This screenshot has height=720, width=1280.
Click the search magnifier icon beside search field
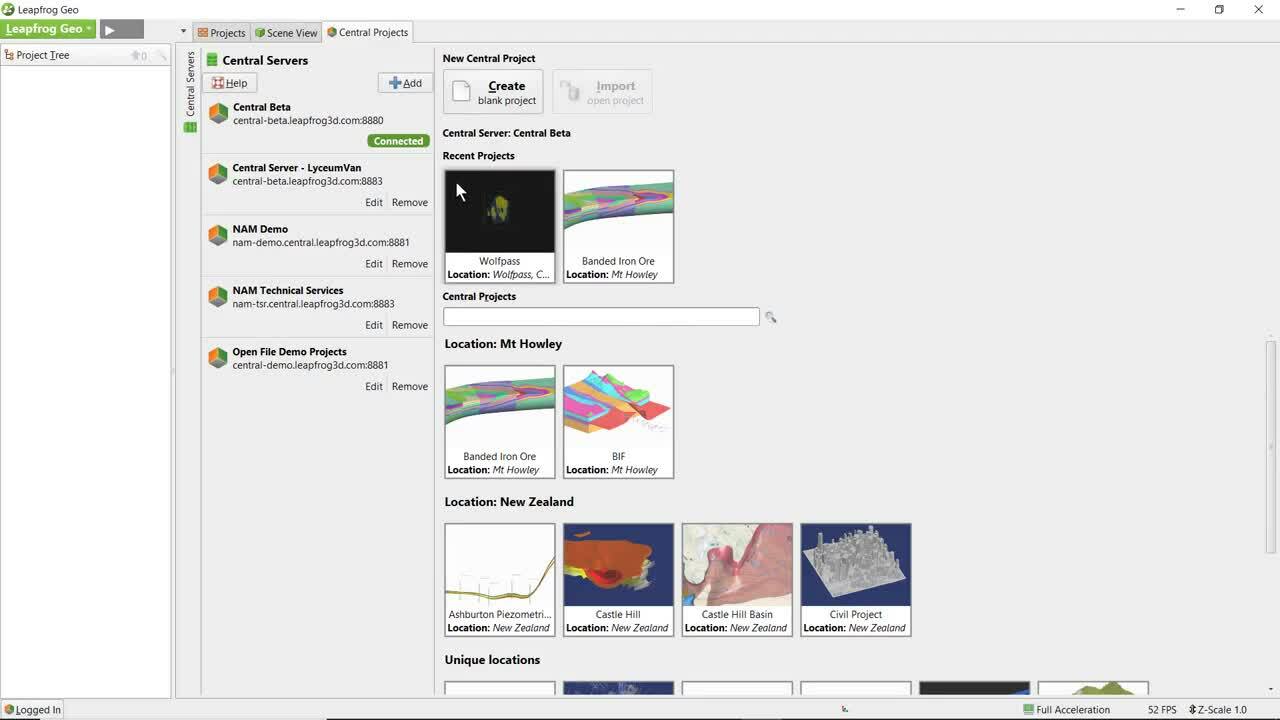click(x=770, y=317)
